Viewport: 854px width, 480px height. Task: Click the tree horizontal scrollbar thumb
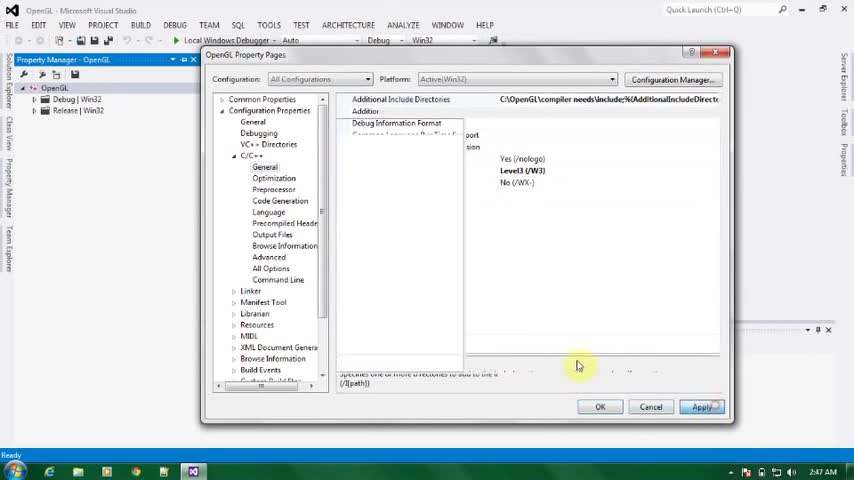pos(261,386)
